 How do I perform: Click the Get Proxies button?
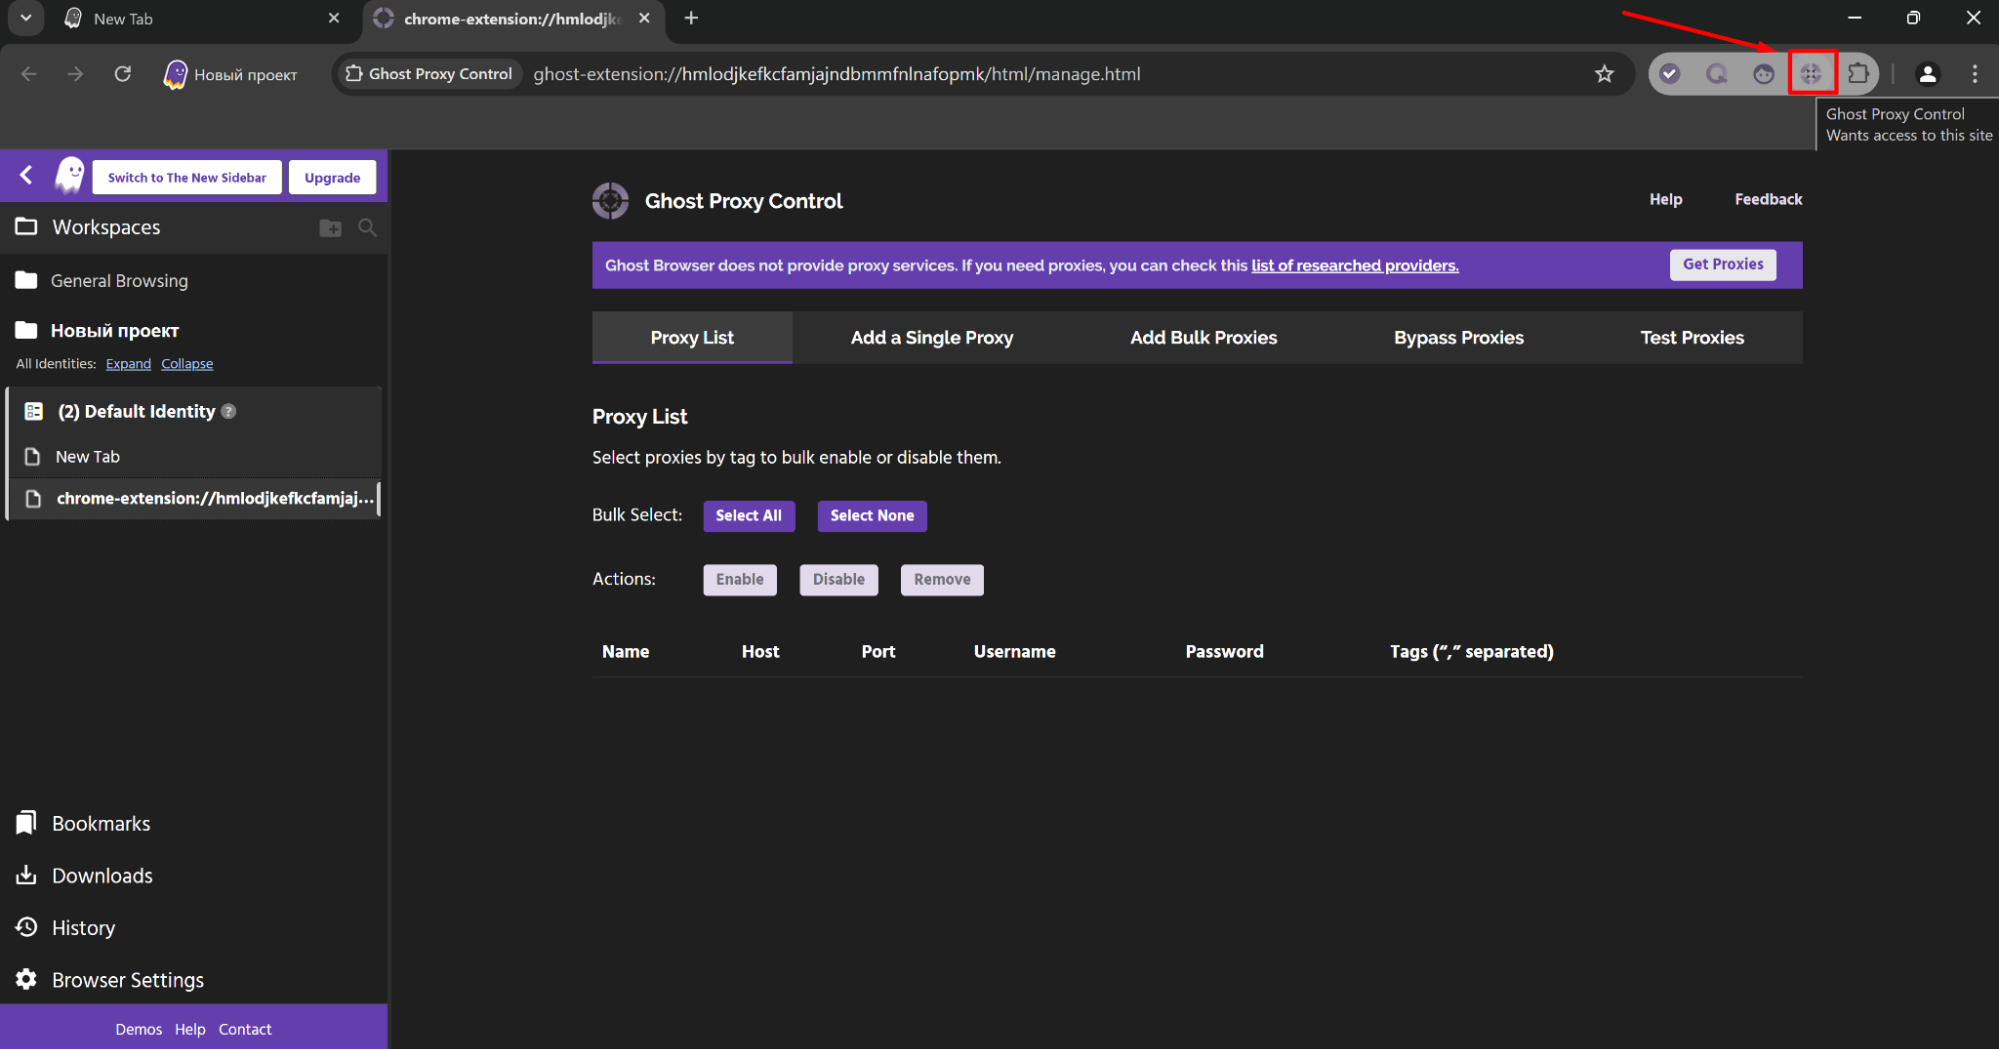(x=1722, y=265)
